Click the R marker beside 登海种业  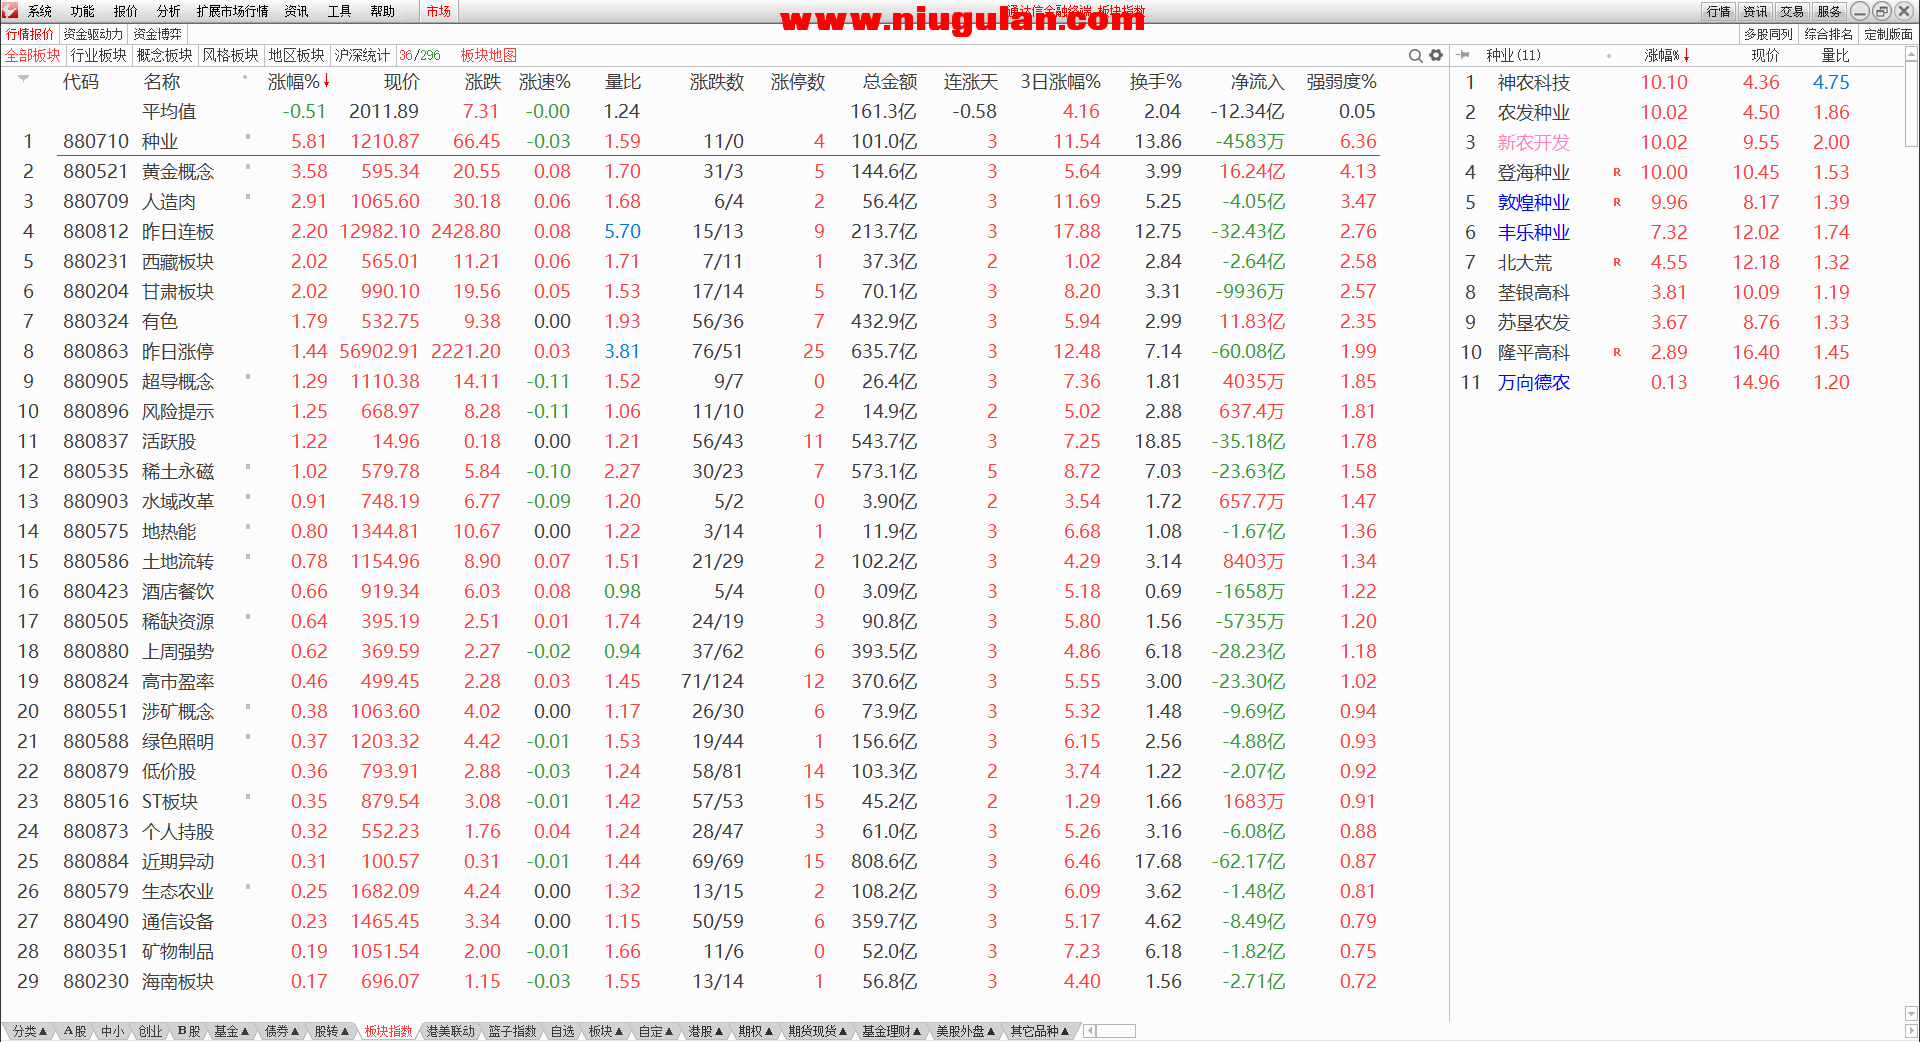[1617, 172]
